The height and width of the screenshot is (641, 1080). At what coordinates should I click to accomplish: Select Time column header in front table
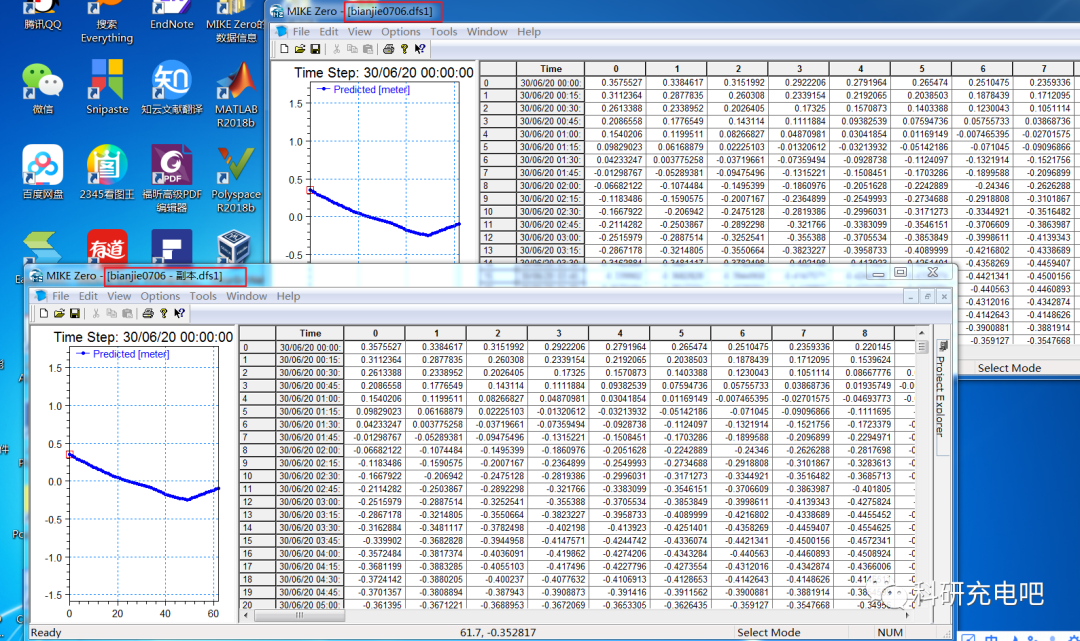point(310,333)
